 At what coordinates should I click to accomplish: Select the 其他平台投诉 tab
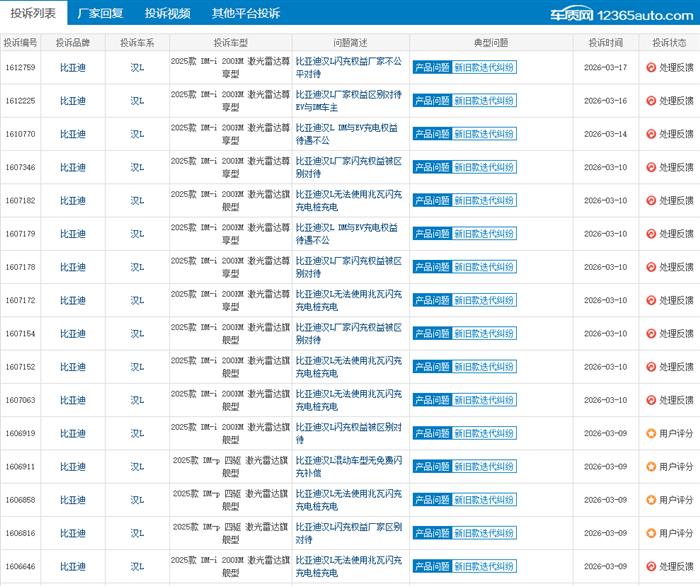(x=246, y=14)
